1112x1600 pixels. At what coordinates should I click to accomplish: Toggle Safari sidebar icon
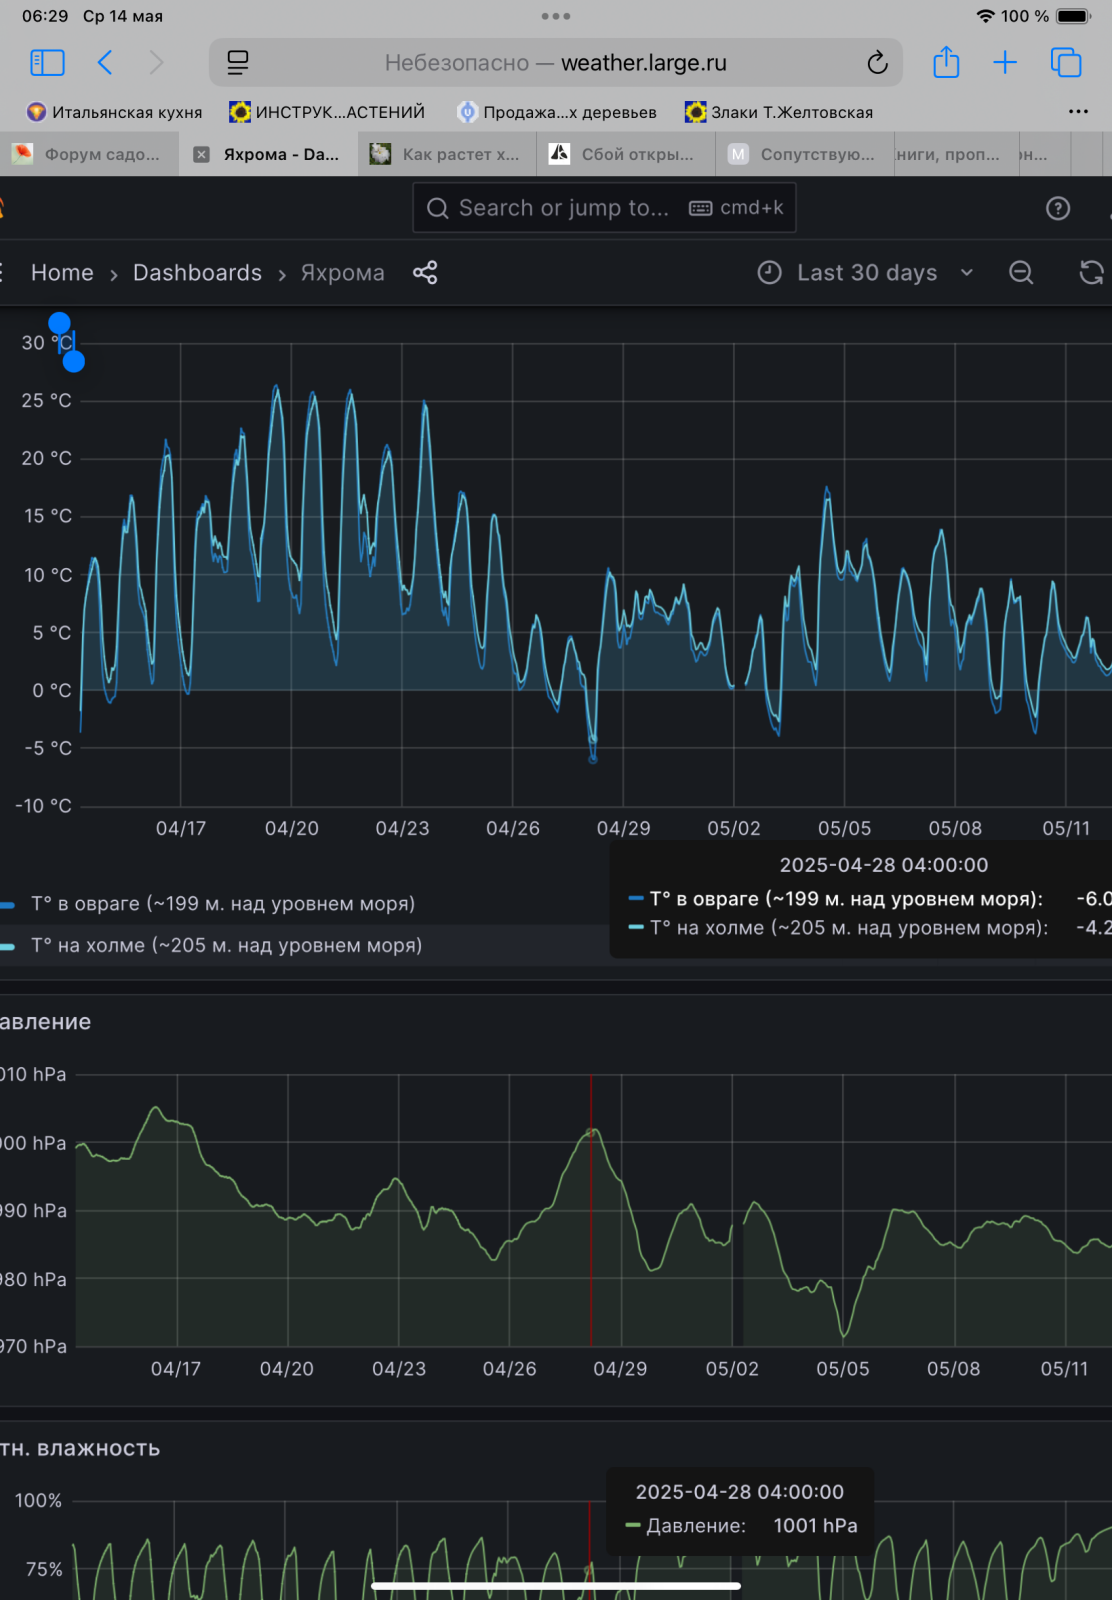[48, 63]
